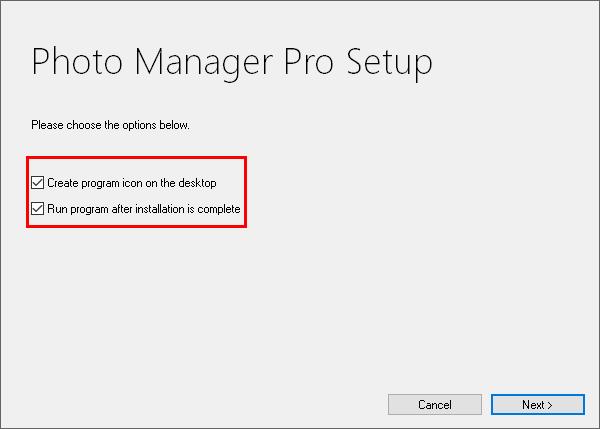Click the "Photo Manager Pro Setup" heading
Screen dimensions: 600x429
[232, 62]
